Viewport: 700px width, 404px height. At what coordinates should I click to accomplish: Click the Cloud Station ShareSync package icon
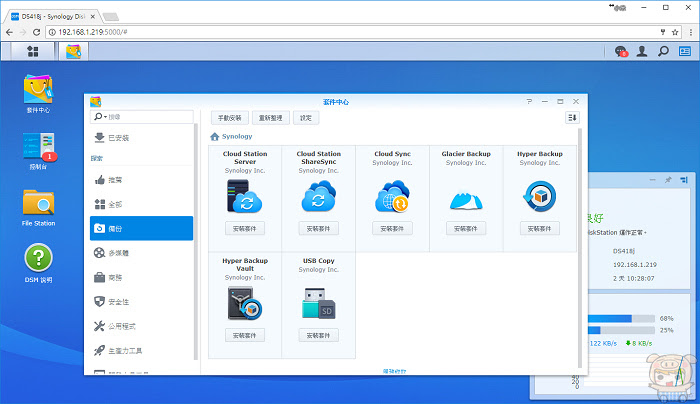(x=318, y=196)
